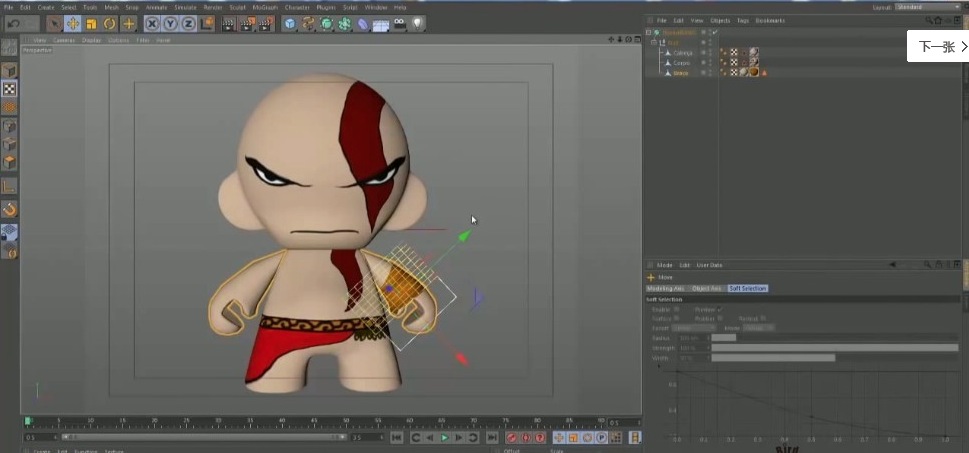
Task: Open the spline pen tools icon
Action: point(308,24)
